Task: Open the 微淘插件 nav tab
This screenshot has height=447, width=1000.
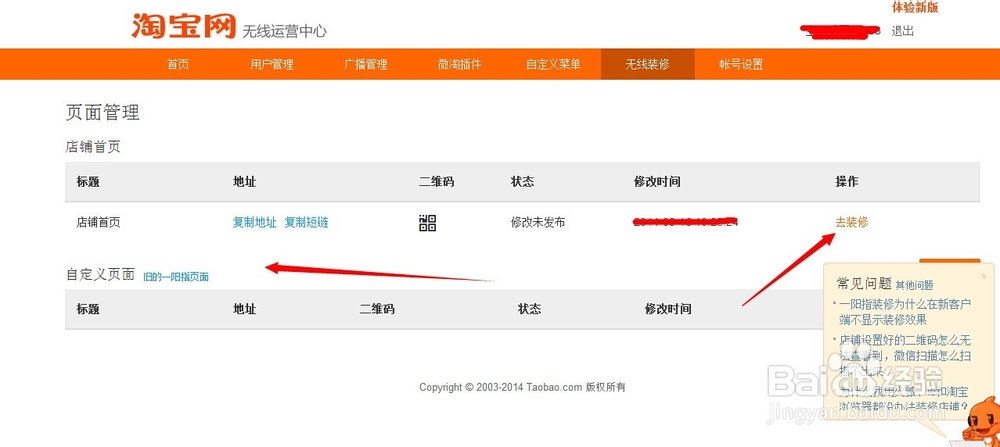Action: tap(459, 64)
